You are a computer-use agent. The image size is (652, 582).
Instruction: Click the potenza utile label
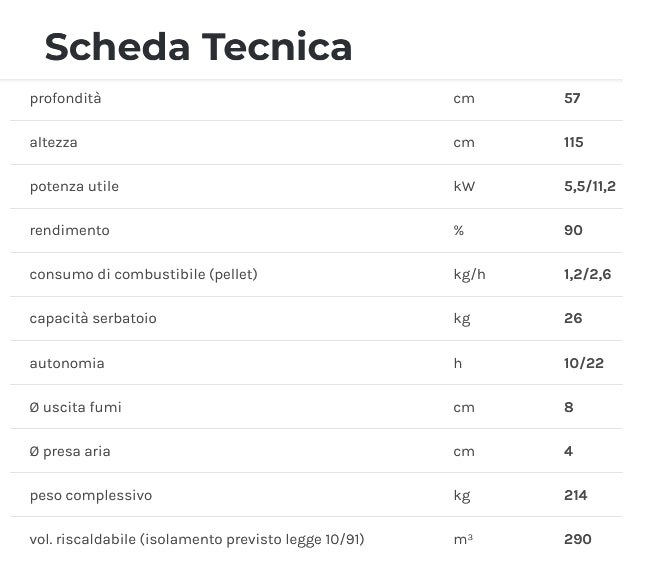74,186
